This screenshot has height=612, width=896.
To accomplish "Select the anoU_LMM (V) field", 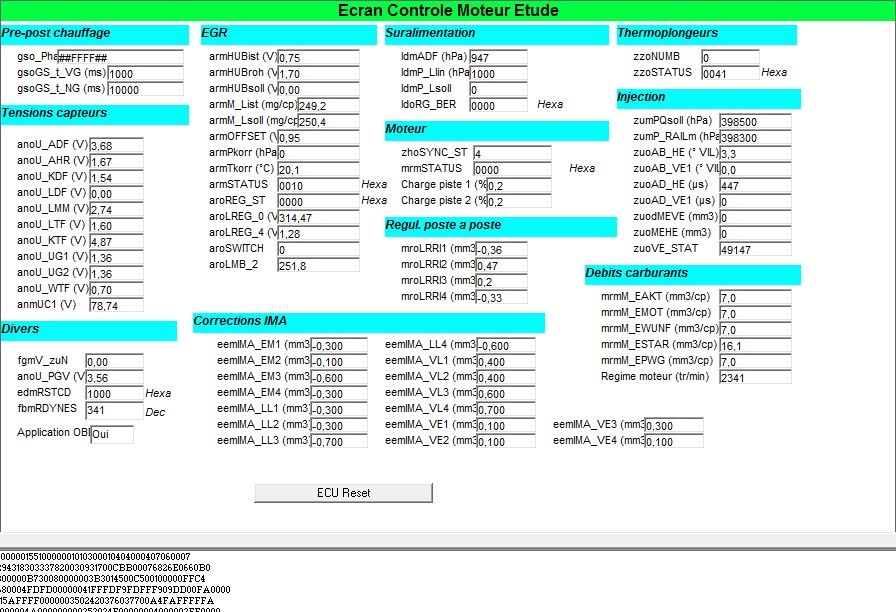I will click(x=116, y=209).
